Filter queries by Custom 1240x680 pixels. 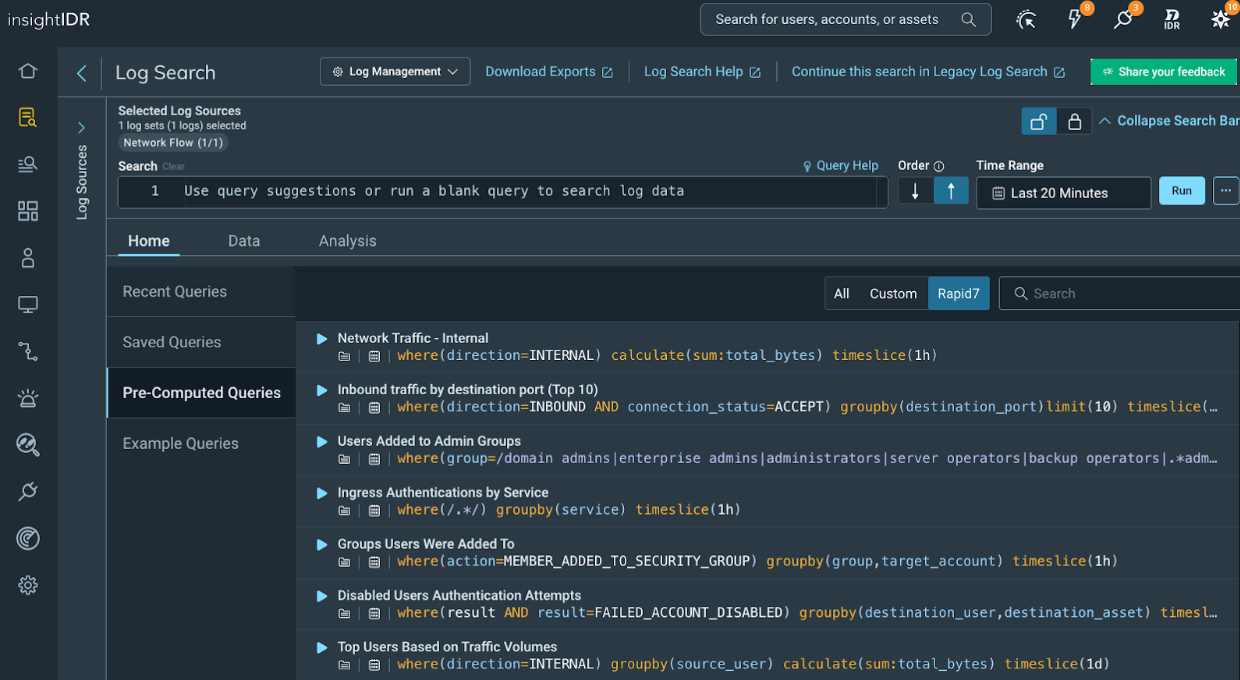tap(892, 294)
